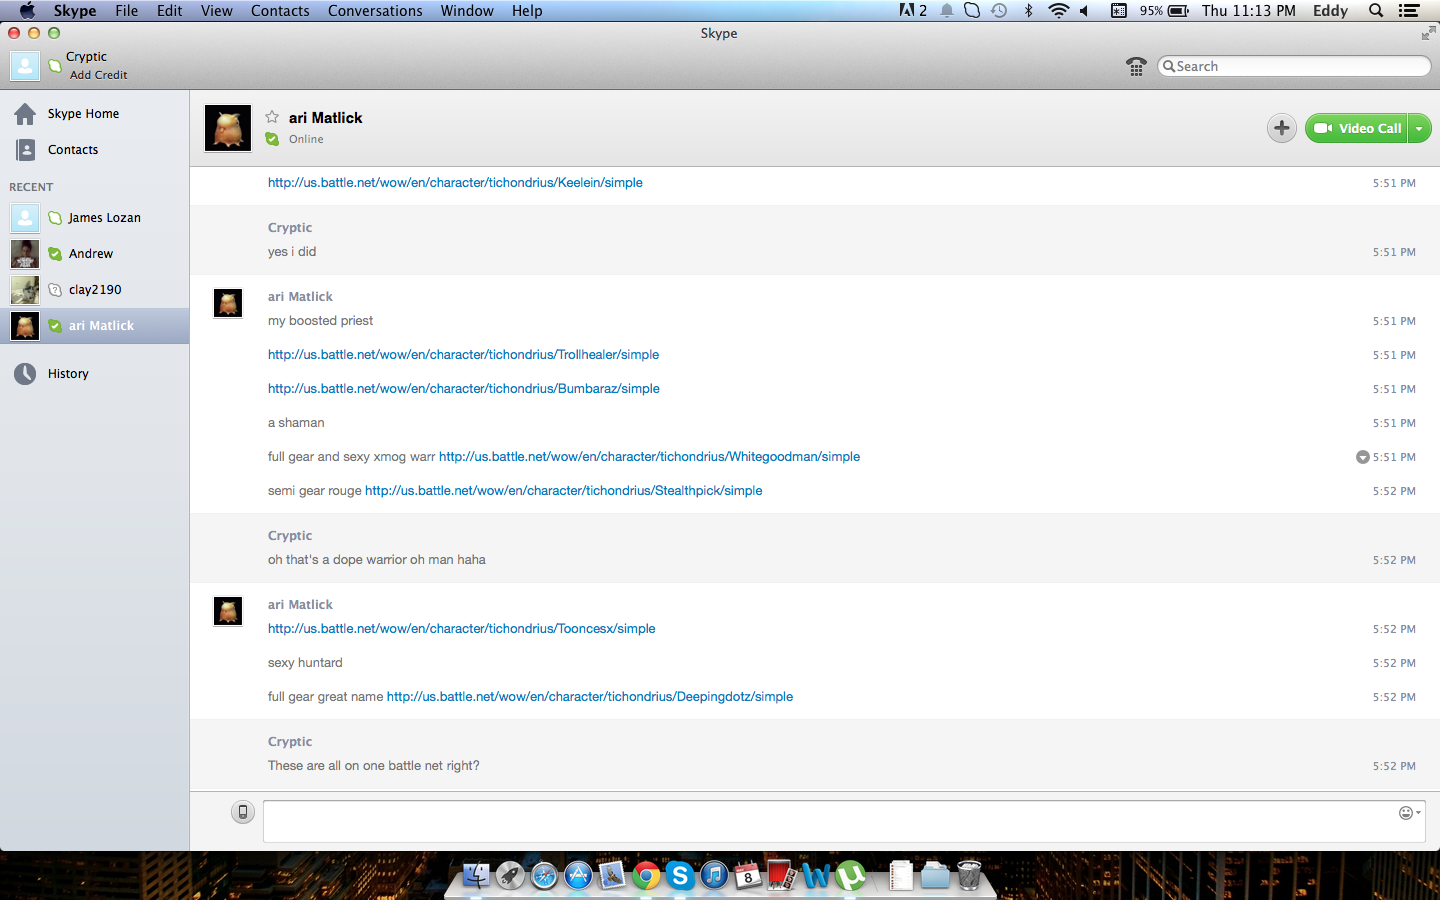Image resolution: width=1440 pixels, height=900 pixels.
Task: Select Andrew conversation in Recent
Action: 95,254
